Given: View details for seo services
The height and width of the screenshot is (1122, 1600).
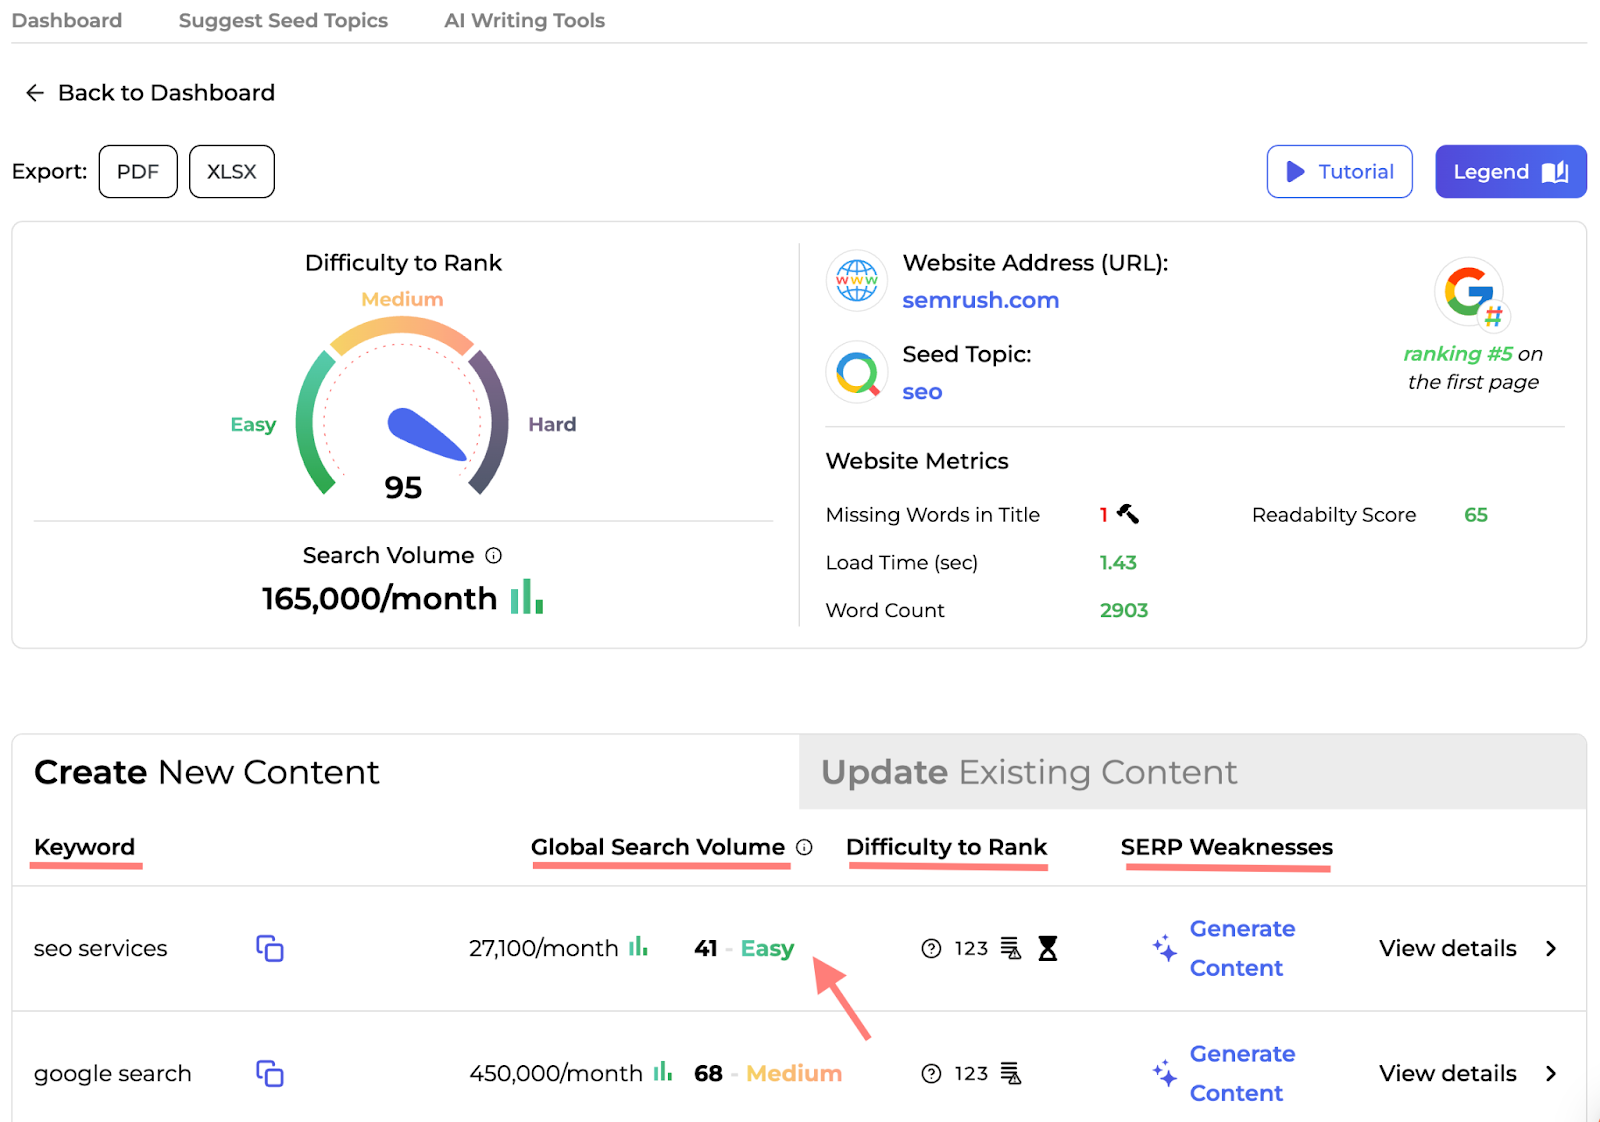Looking at the screenshot, I should (x=1448, y=948).
